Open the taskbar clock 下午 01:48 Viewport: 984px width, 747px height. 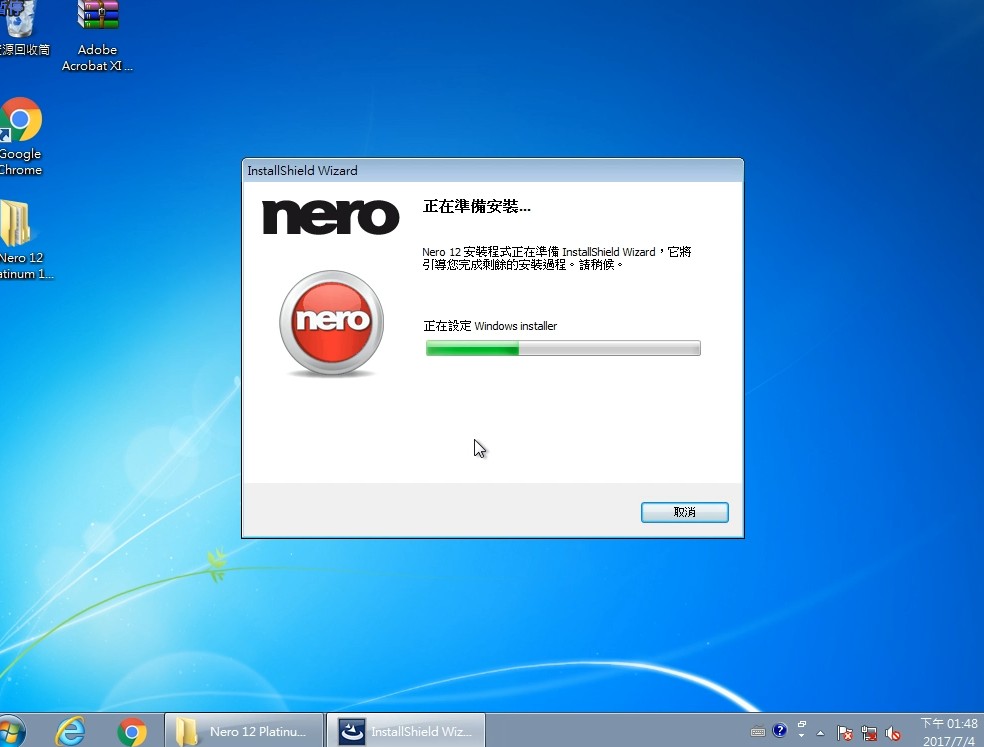[949, 732]
